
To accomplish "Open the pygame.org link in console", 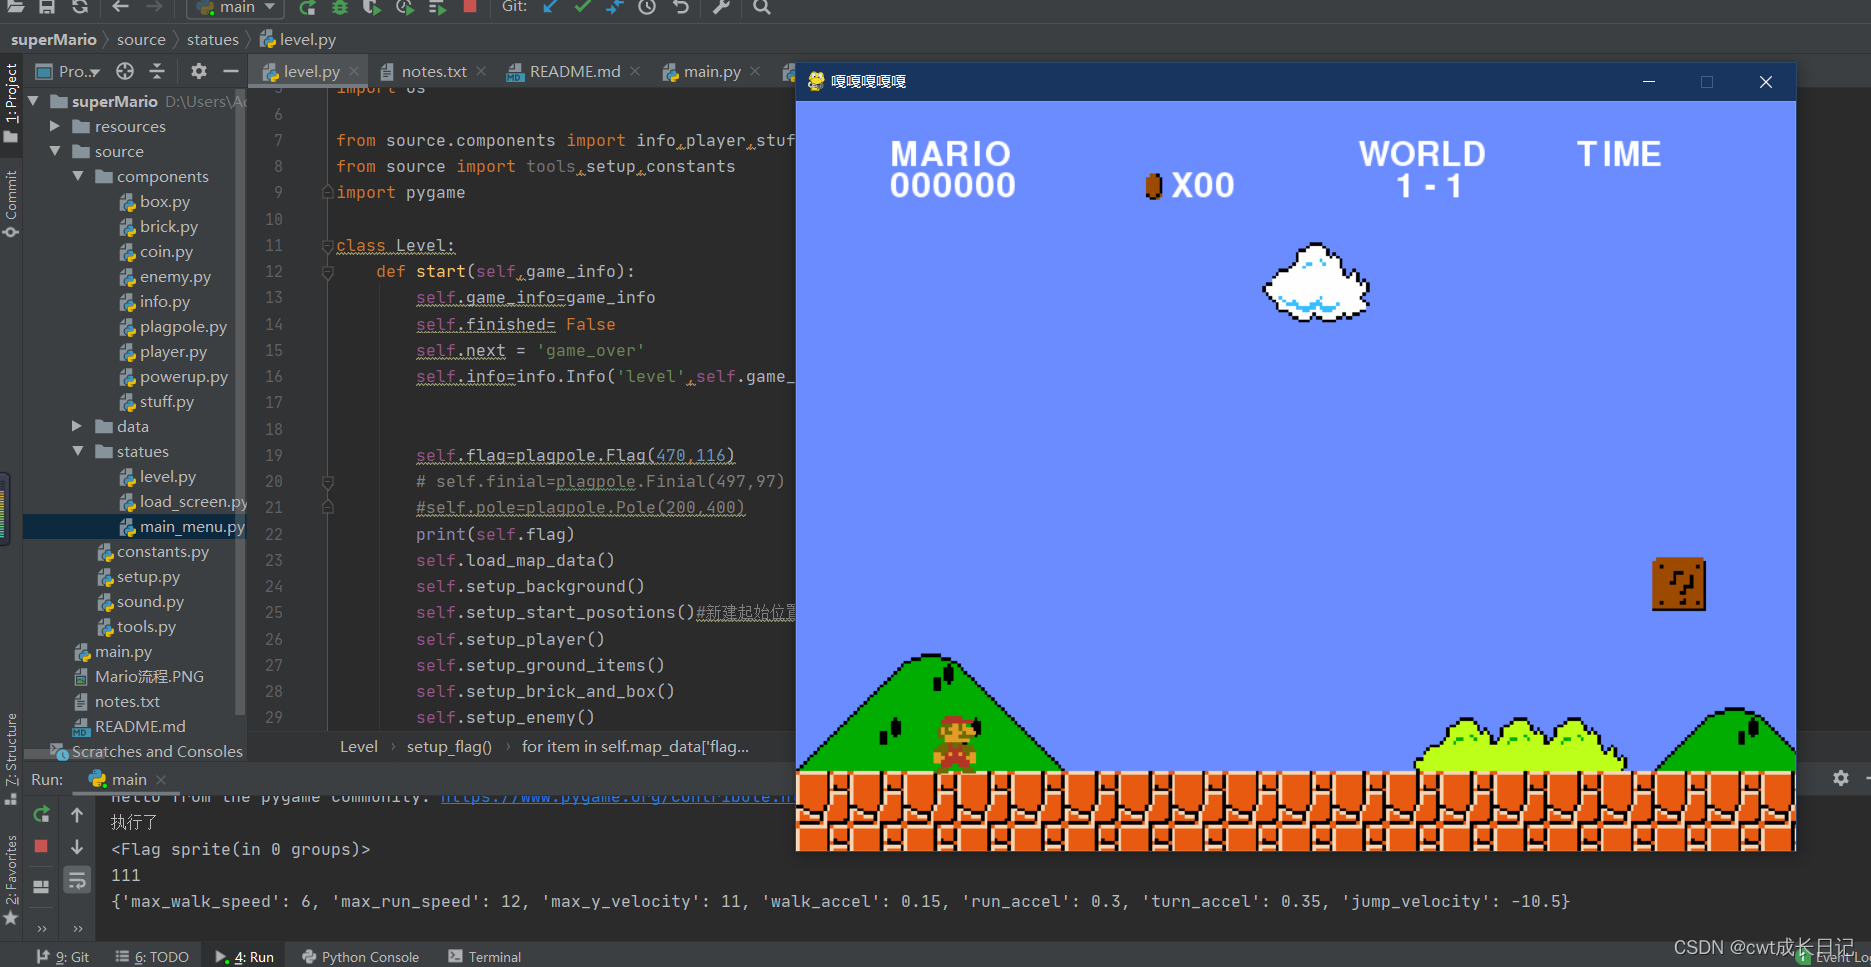I will 617,797.
